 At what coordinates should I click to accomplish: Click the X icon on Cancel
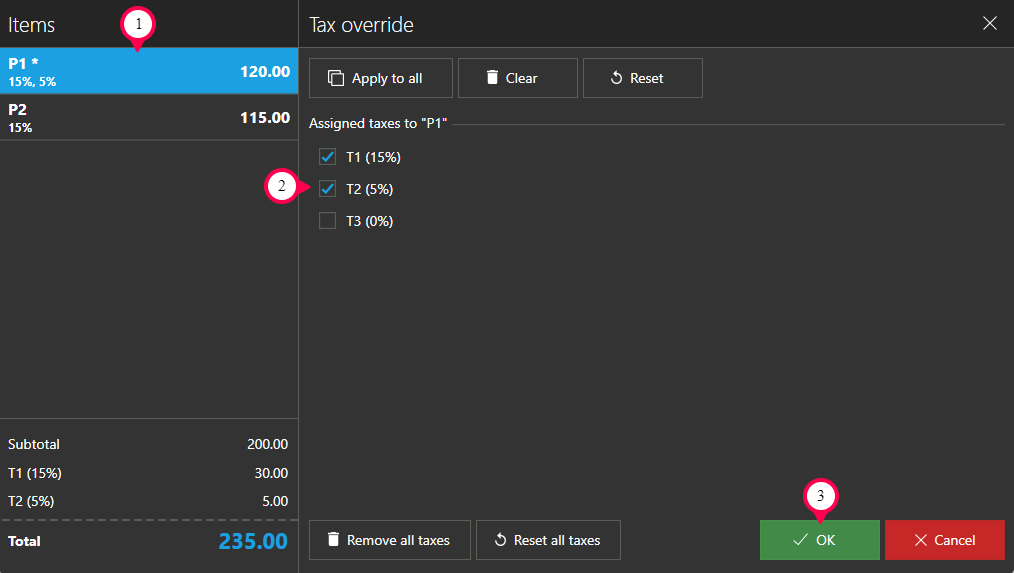[x=921, y=540]
